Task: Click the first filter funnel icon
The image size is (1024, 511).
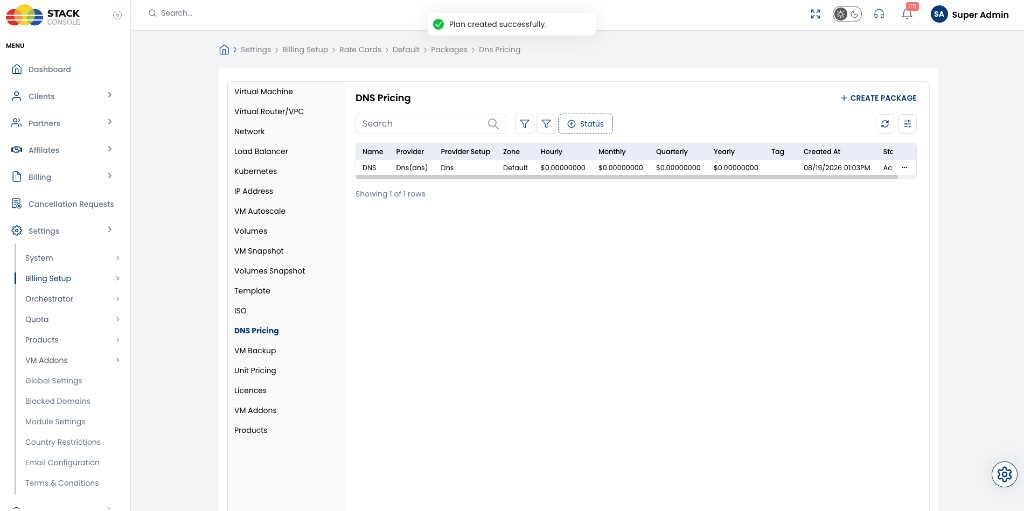Action: 524,124
